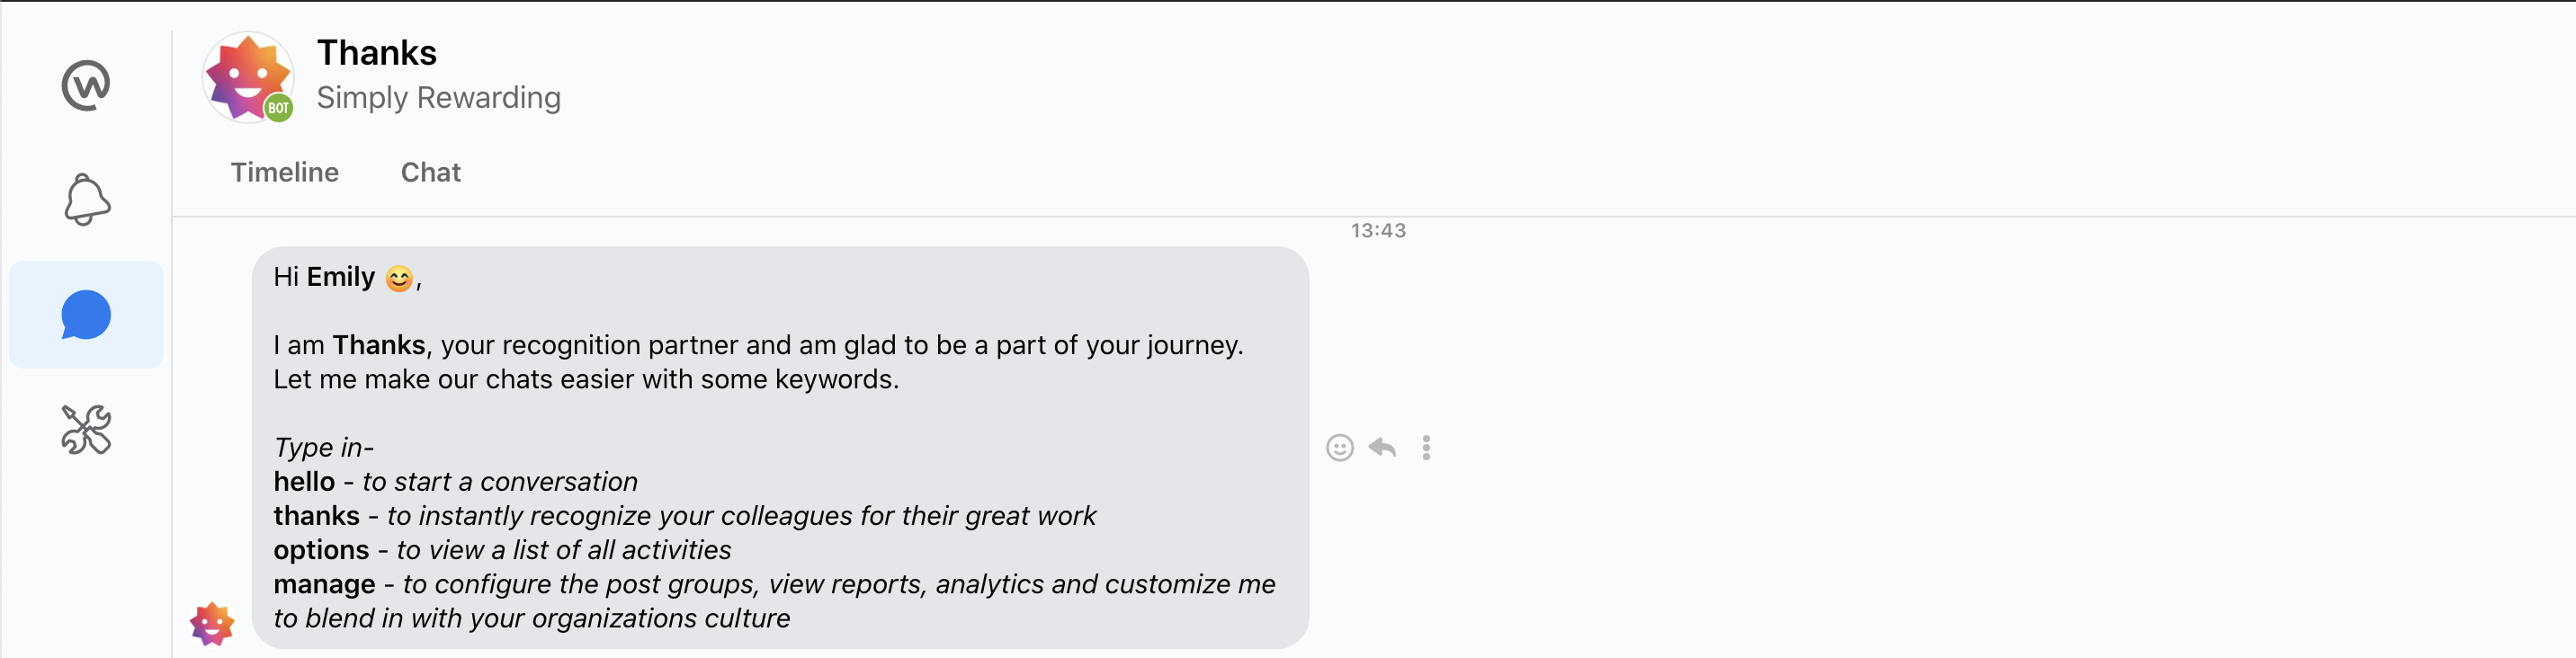This screenshot has height=658, width=2576.
Task: Click the bold manage keyword
Action: (x=324, y=584)
